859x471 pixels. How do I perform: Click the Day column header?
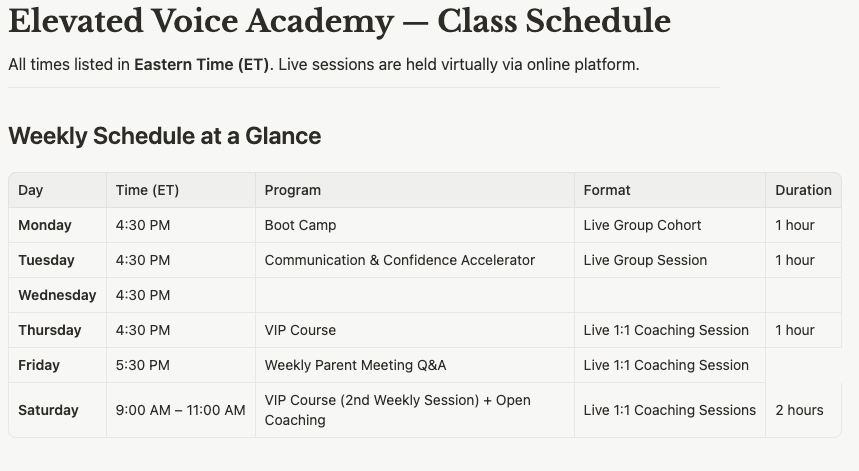tap(58, 190)
